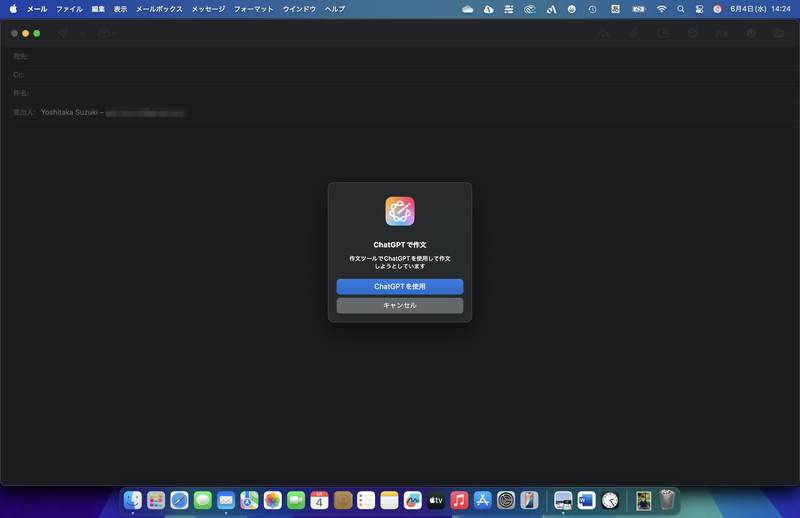This screenshot has height=518, width=800.
Task: Open the emoji picker smiley icon
Action: tap(751, 33)
